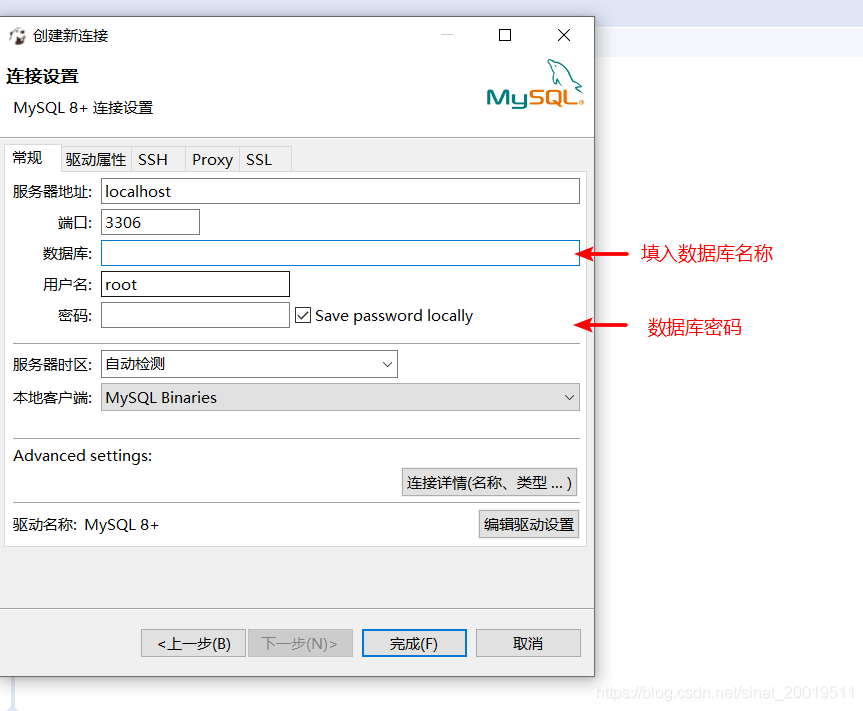Click the 连接详情 connection details button

point(489,482)
